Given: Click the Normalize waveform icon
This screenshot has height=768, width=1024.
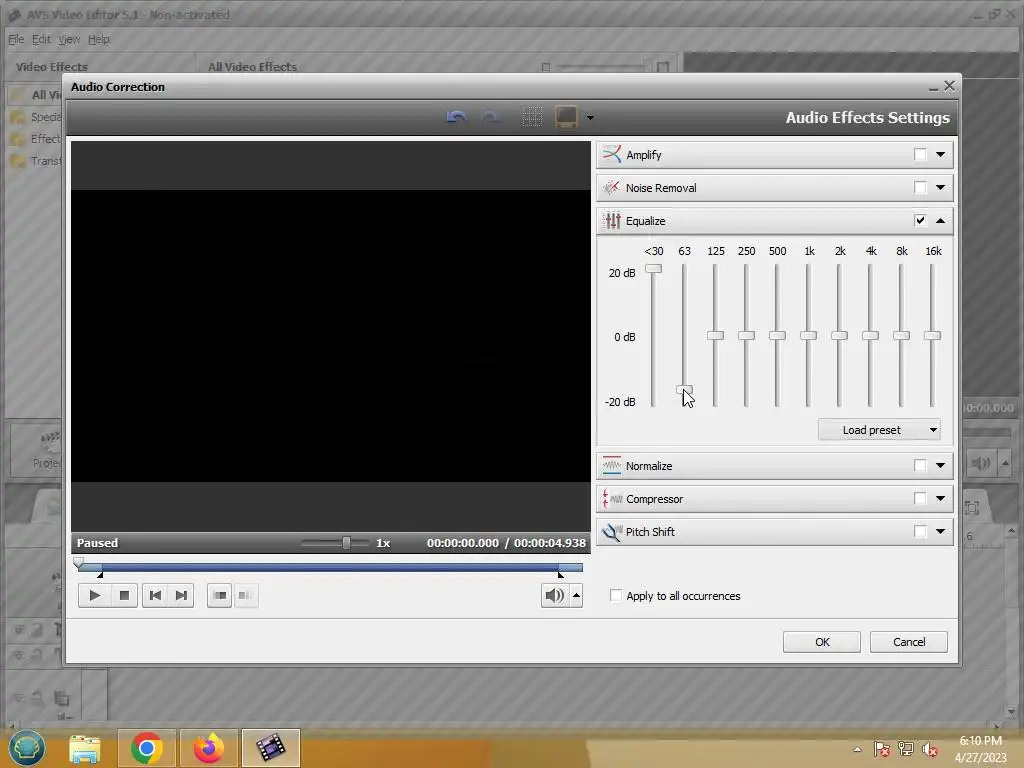Looking at the screenshot, I should (611, 466).
